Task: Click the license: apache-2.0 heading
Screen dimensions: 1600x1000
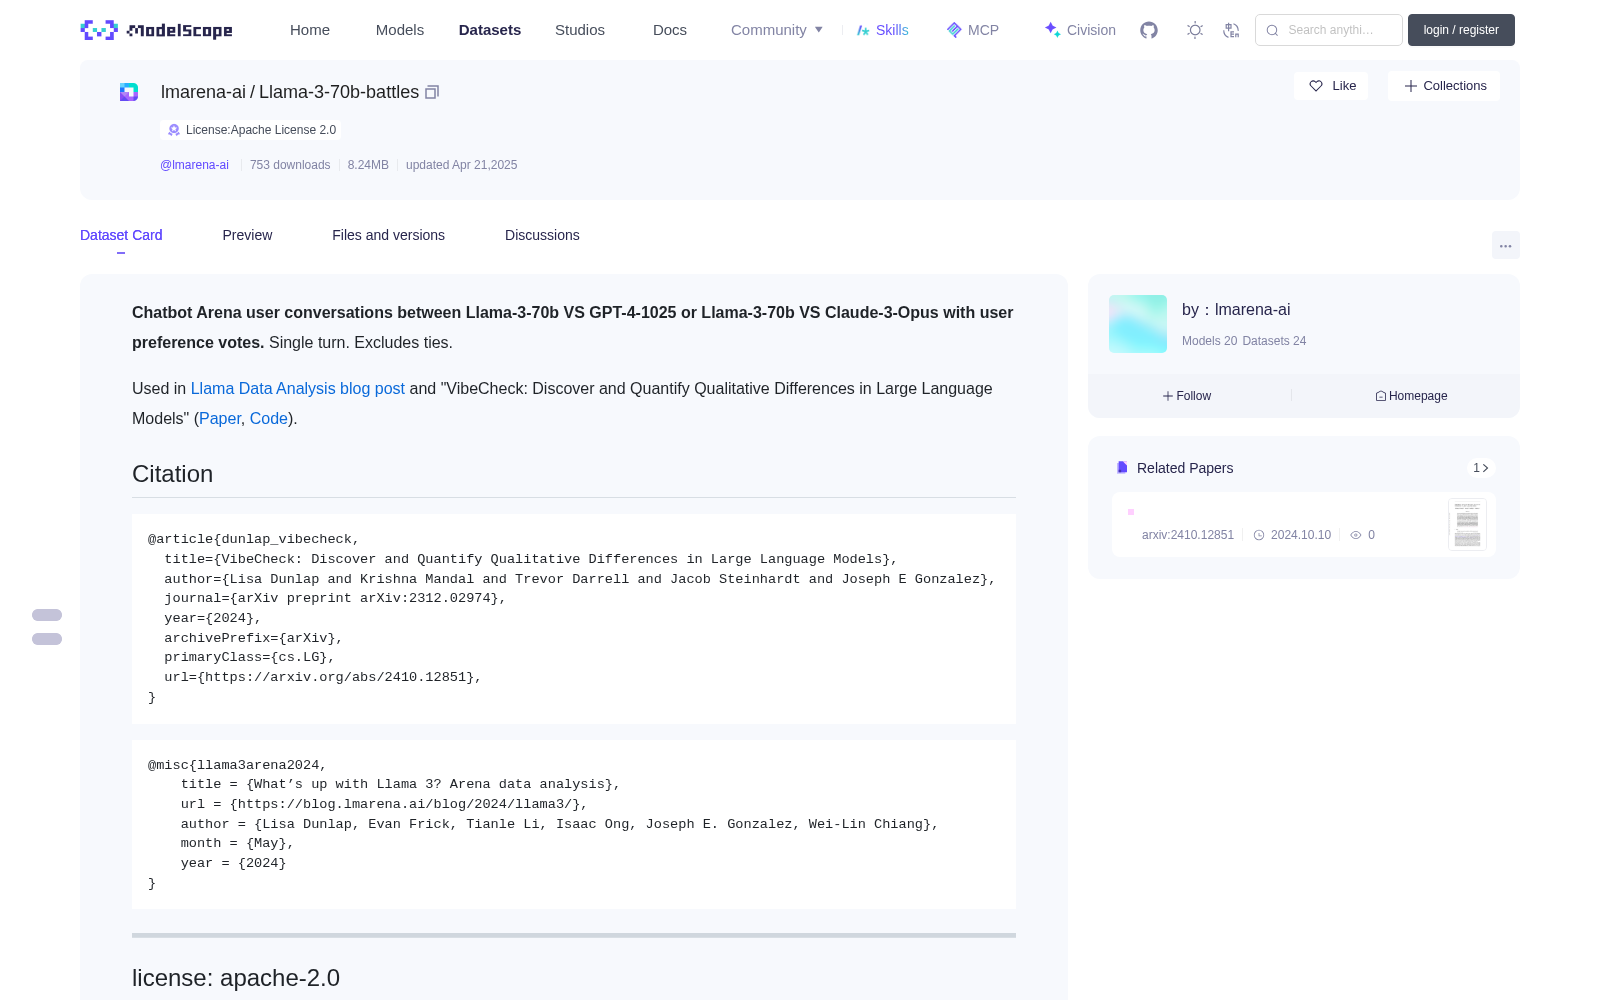Action: coord(236,978)
